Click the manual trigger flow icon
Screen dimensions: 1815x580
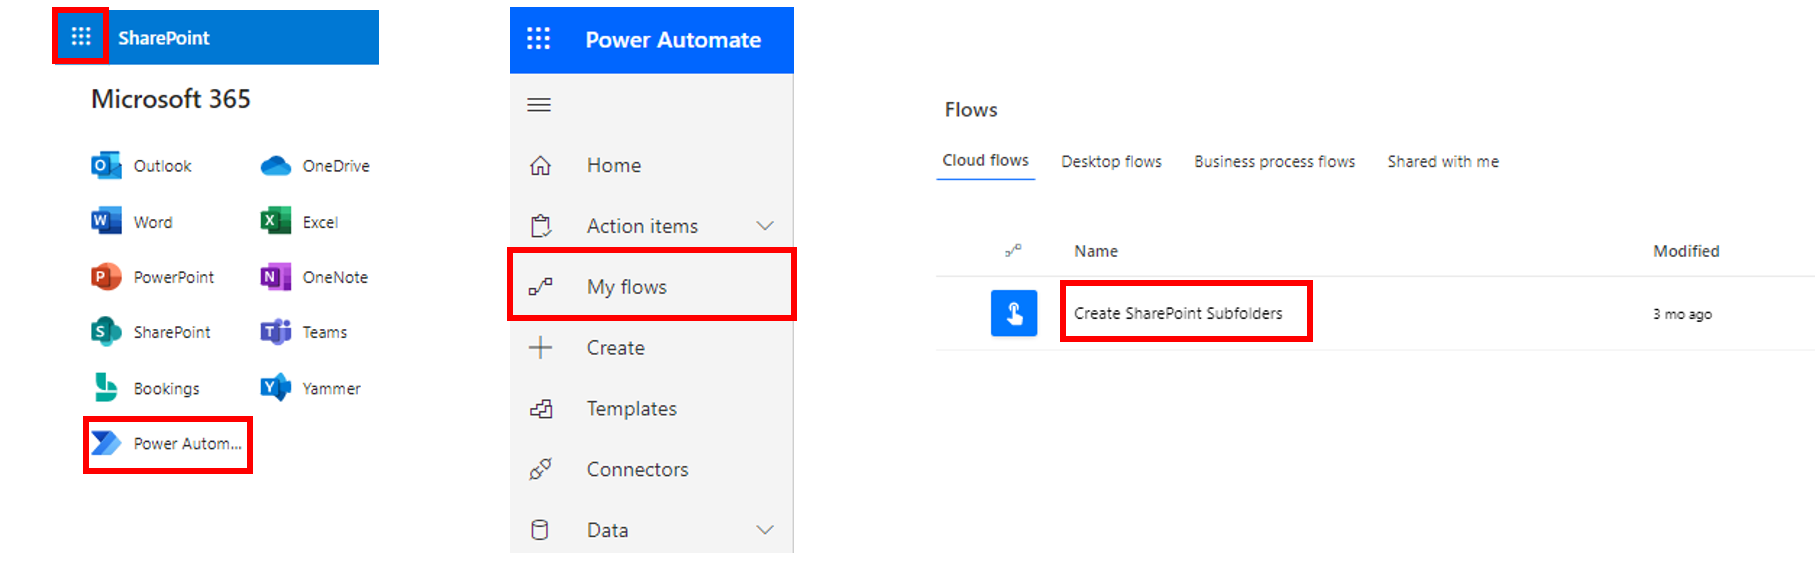tap(1013, 314)
